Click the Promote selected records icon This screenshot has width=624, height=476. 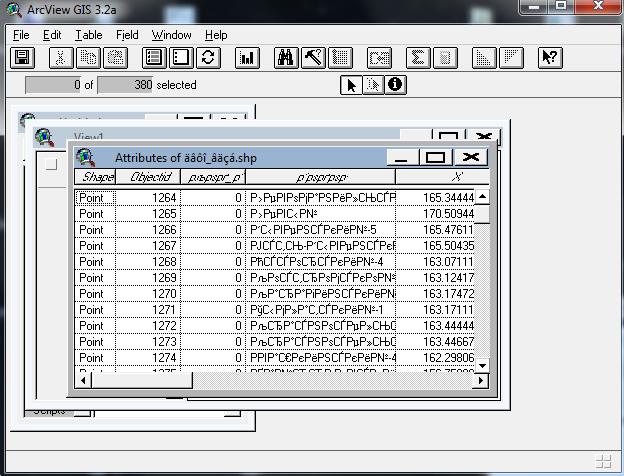click(x=340, y=58)
